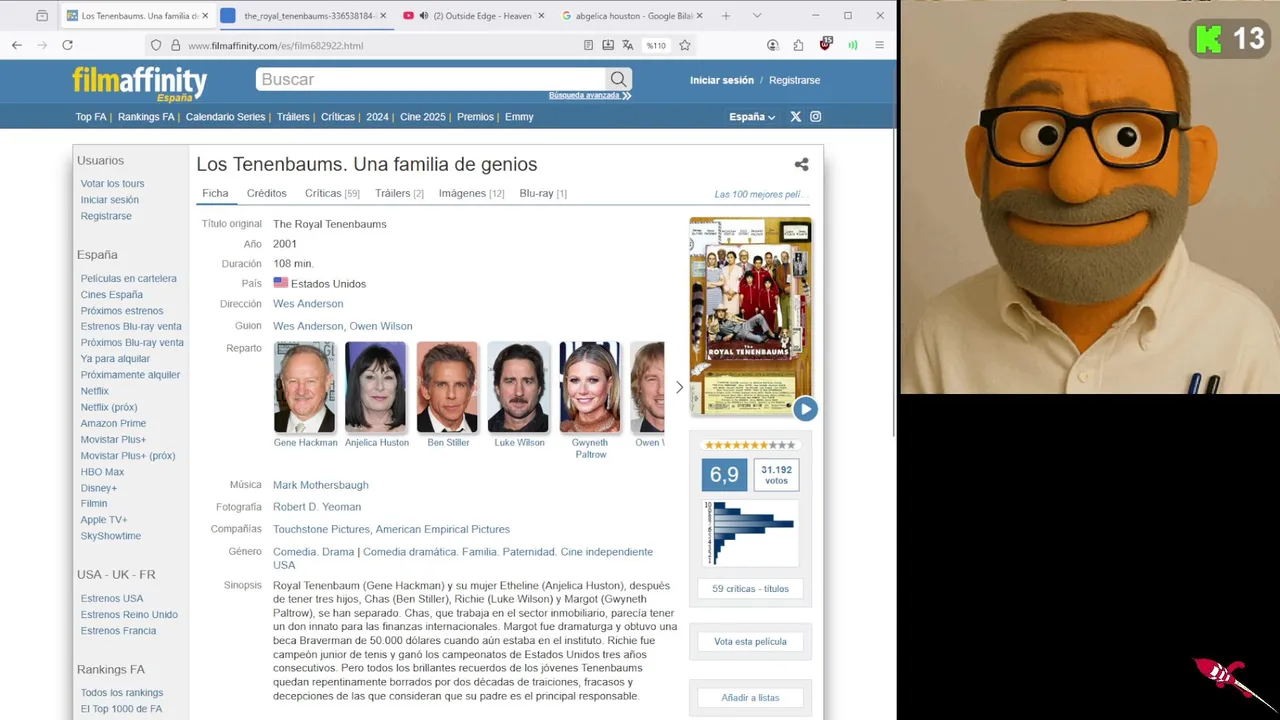Expand the list all tabs chevron
1280x720 pixels.
pos(757,16)
